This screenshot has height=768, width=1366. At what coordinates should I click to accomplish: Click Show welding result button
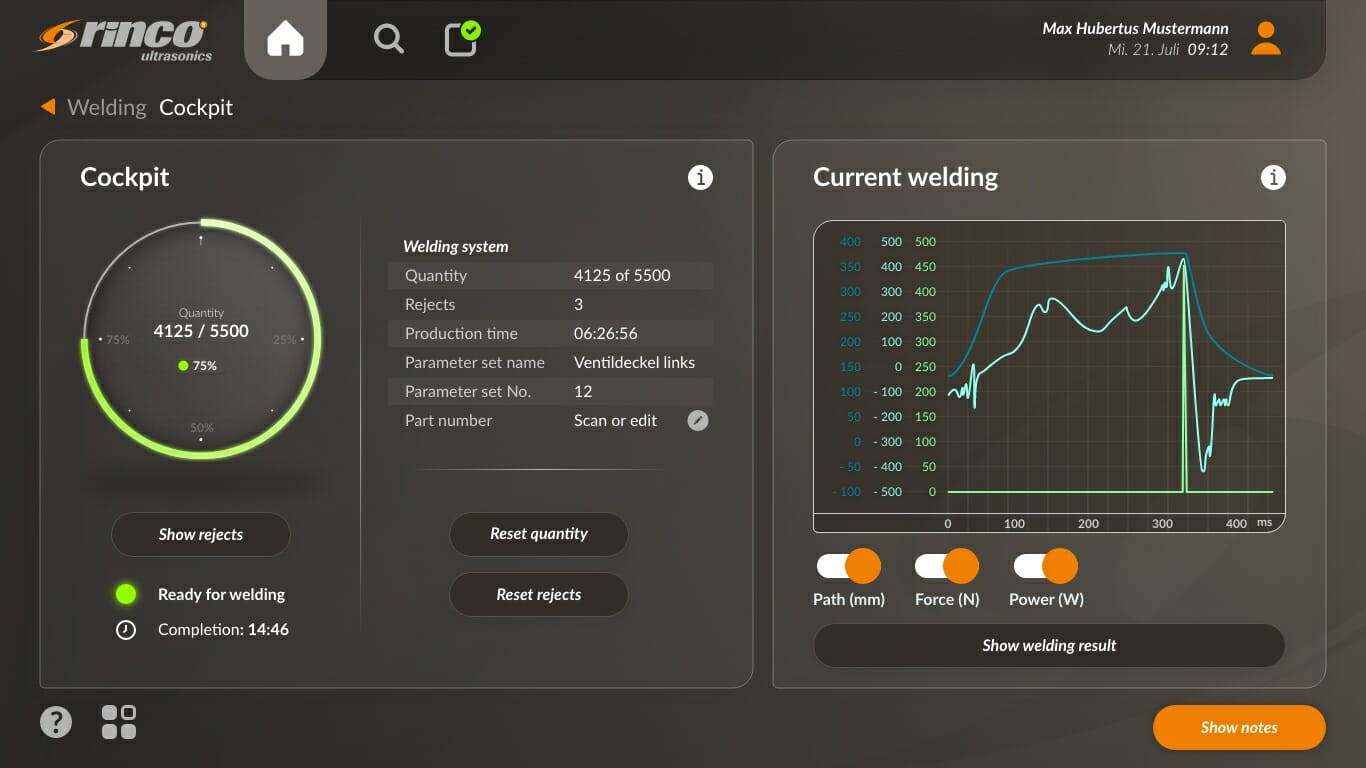coord(1048,646)
